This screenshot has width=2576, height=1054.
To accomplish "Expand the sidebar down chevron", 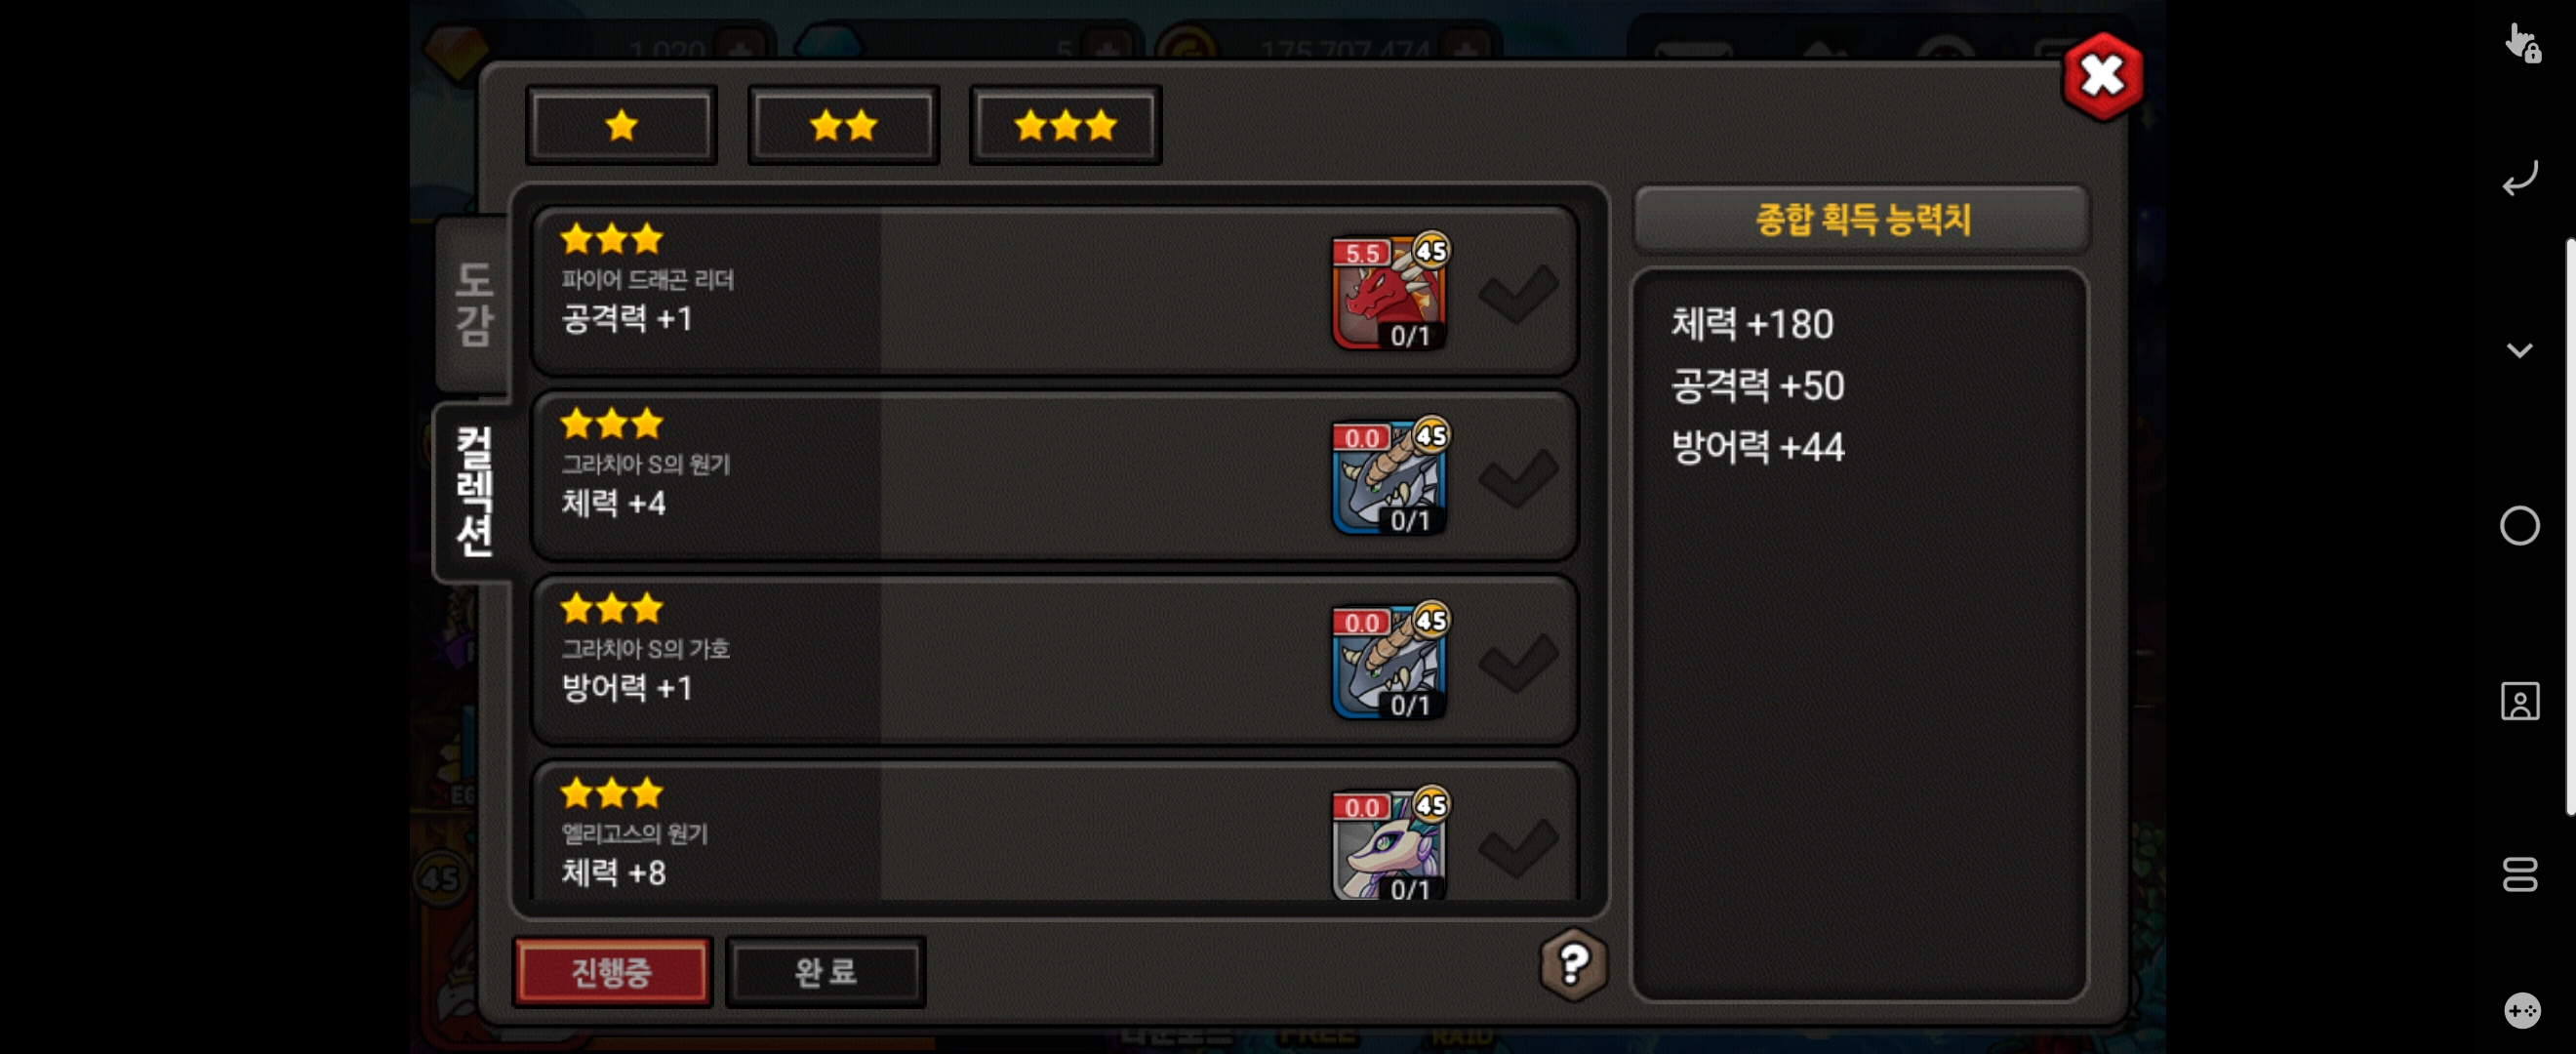I will (x=2520, y=350).
